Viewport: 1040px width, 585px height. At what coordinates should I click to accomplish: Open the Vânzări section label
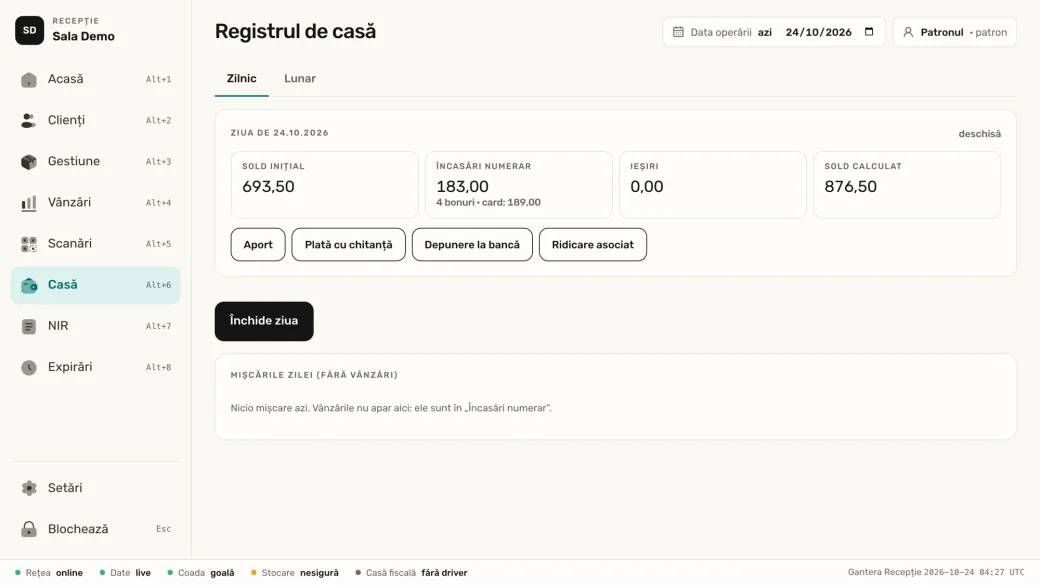pos(70,202)
